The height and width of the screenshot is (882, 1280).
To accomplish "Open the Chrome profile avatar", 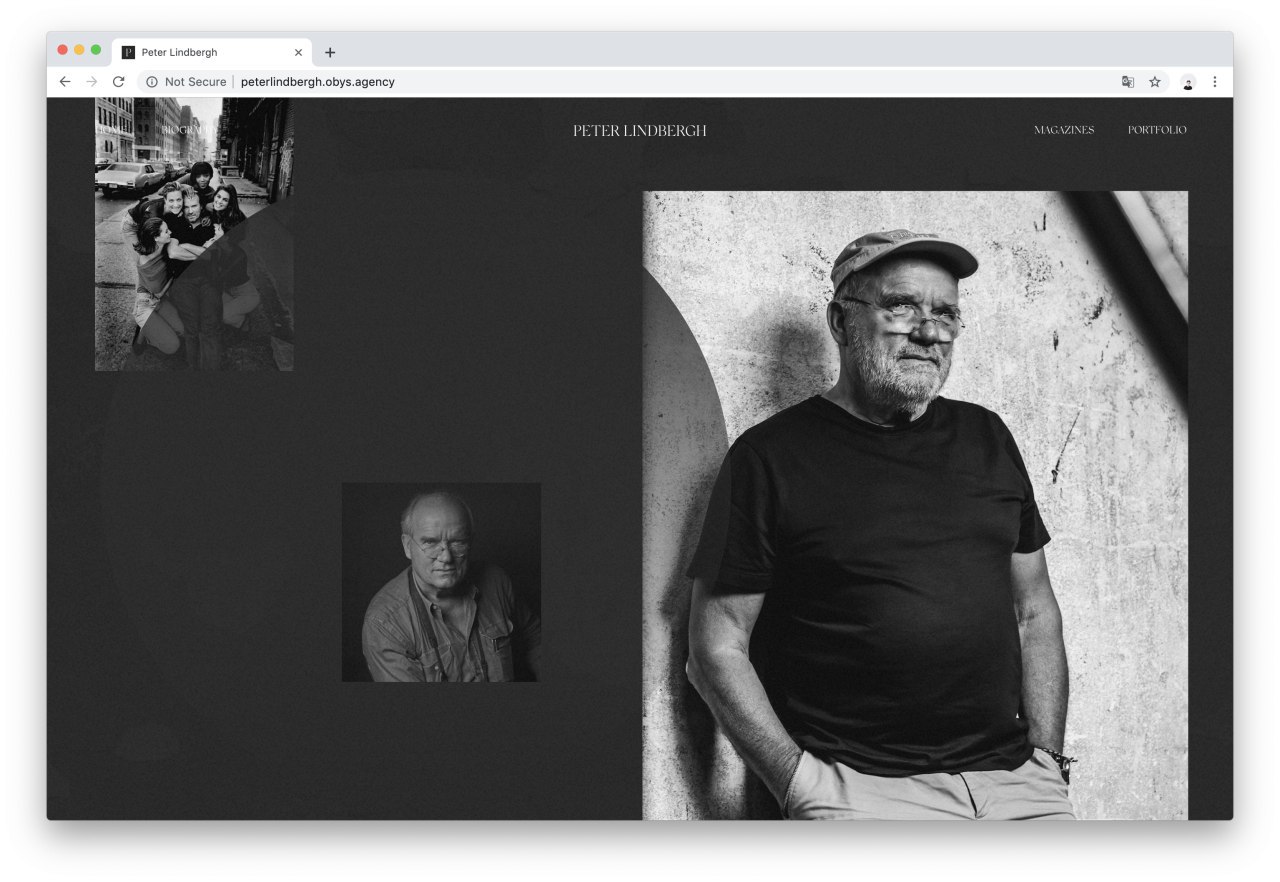I will pos(1188,82).
